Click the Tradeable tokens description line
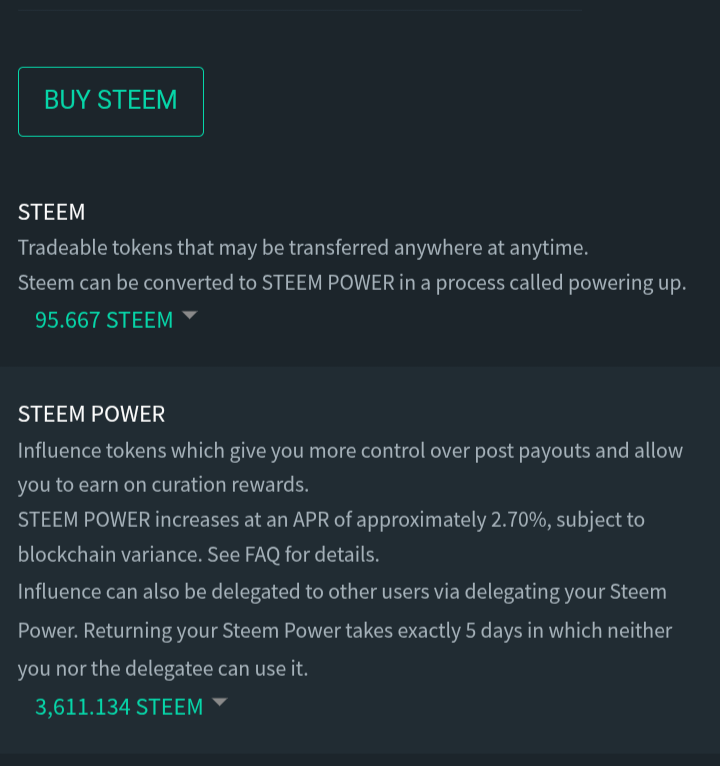 point(303,248)
